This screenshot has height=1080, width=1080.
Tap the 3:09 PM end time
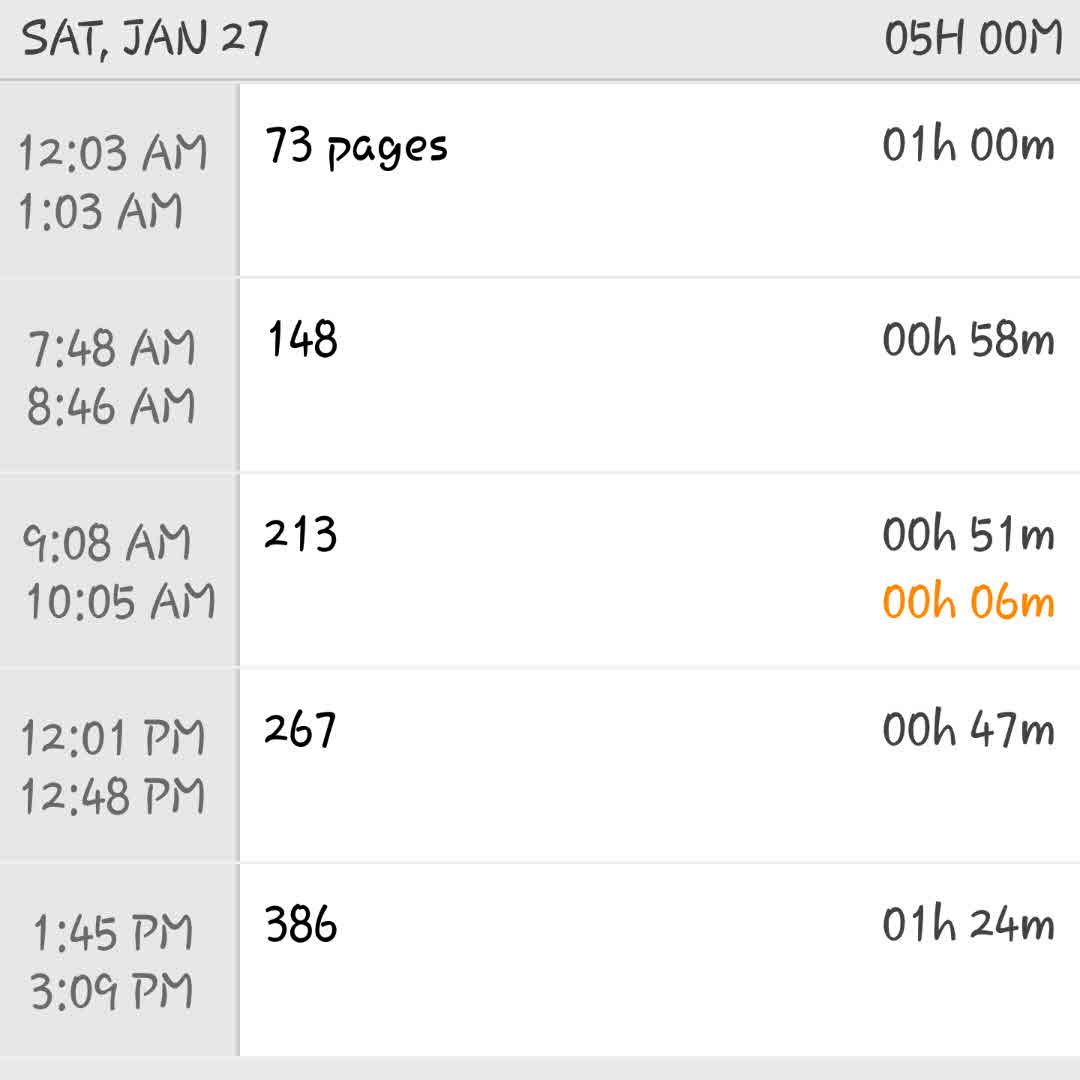pyautogui.click(x=112, y=992)
